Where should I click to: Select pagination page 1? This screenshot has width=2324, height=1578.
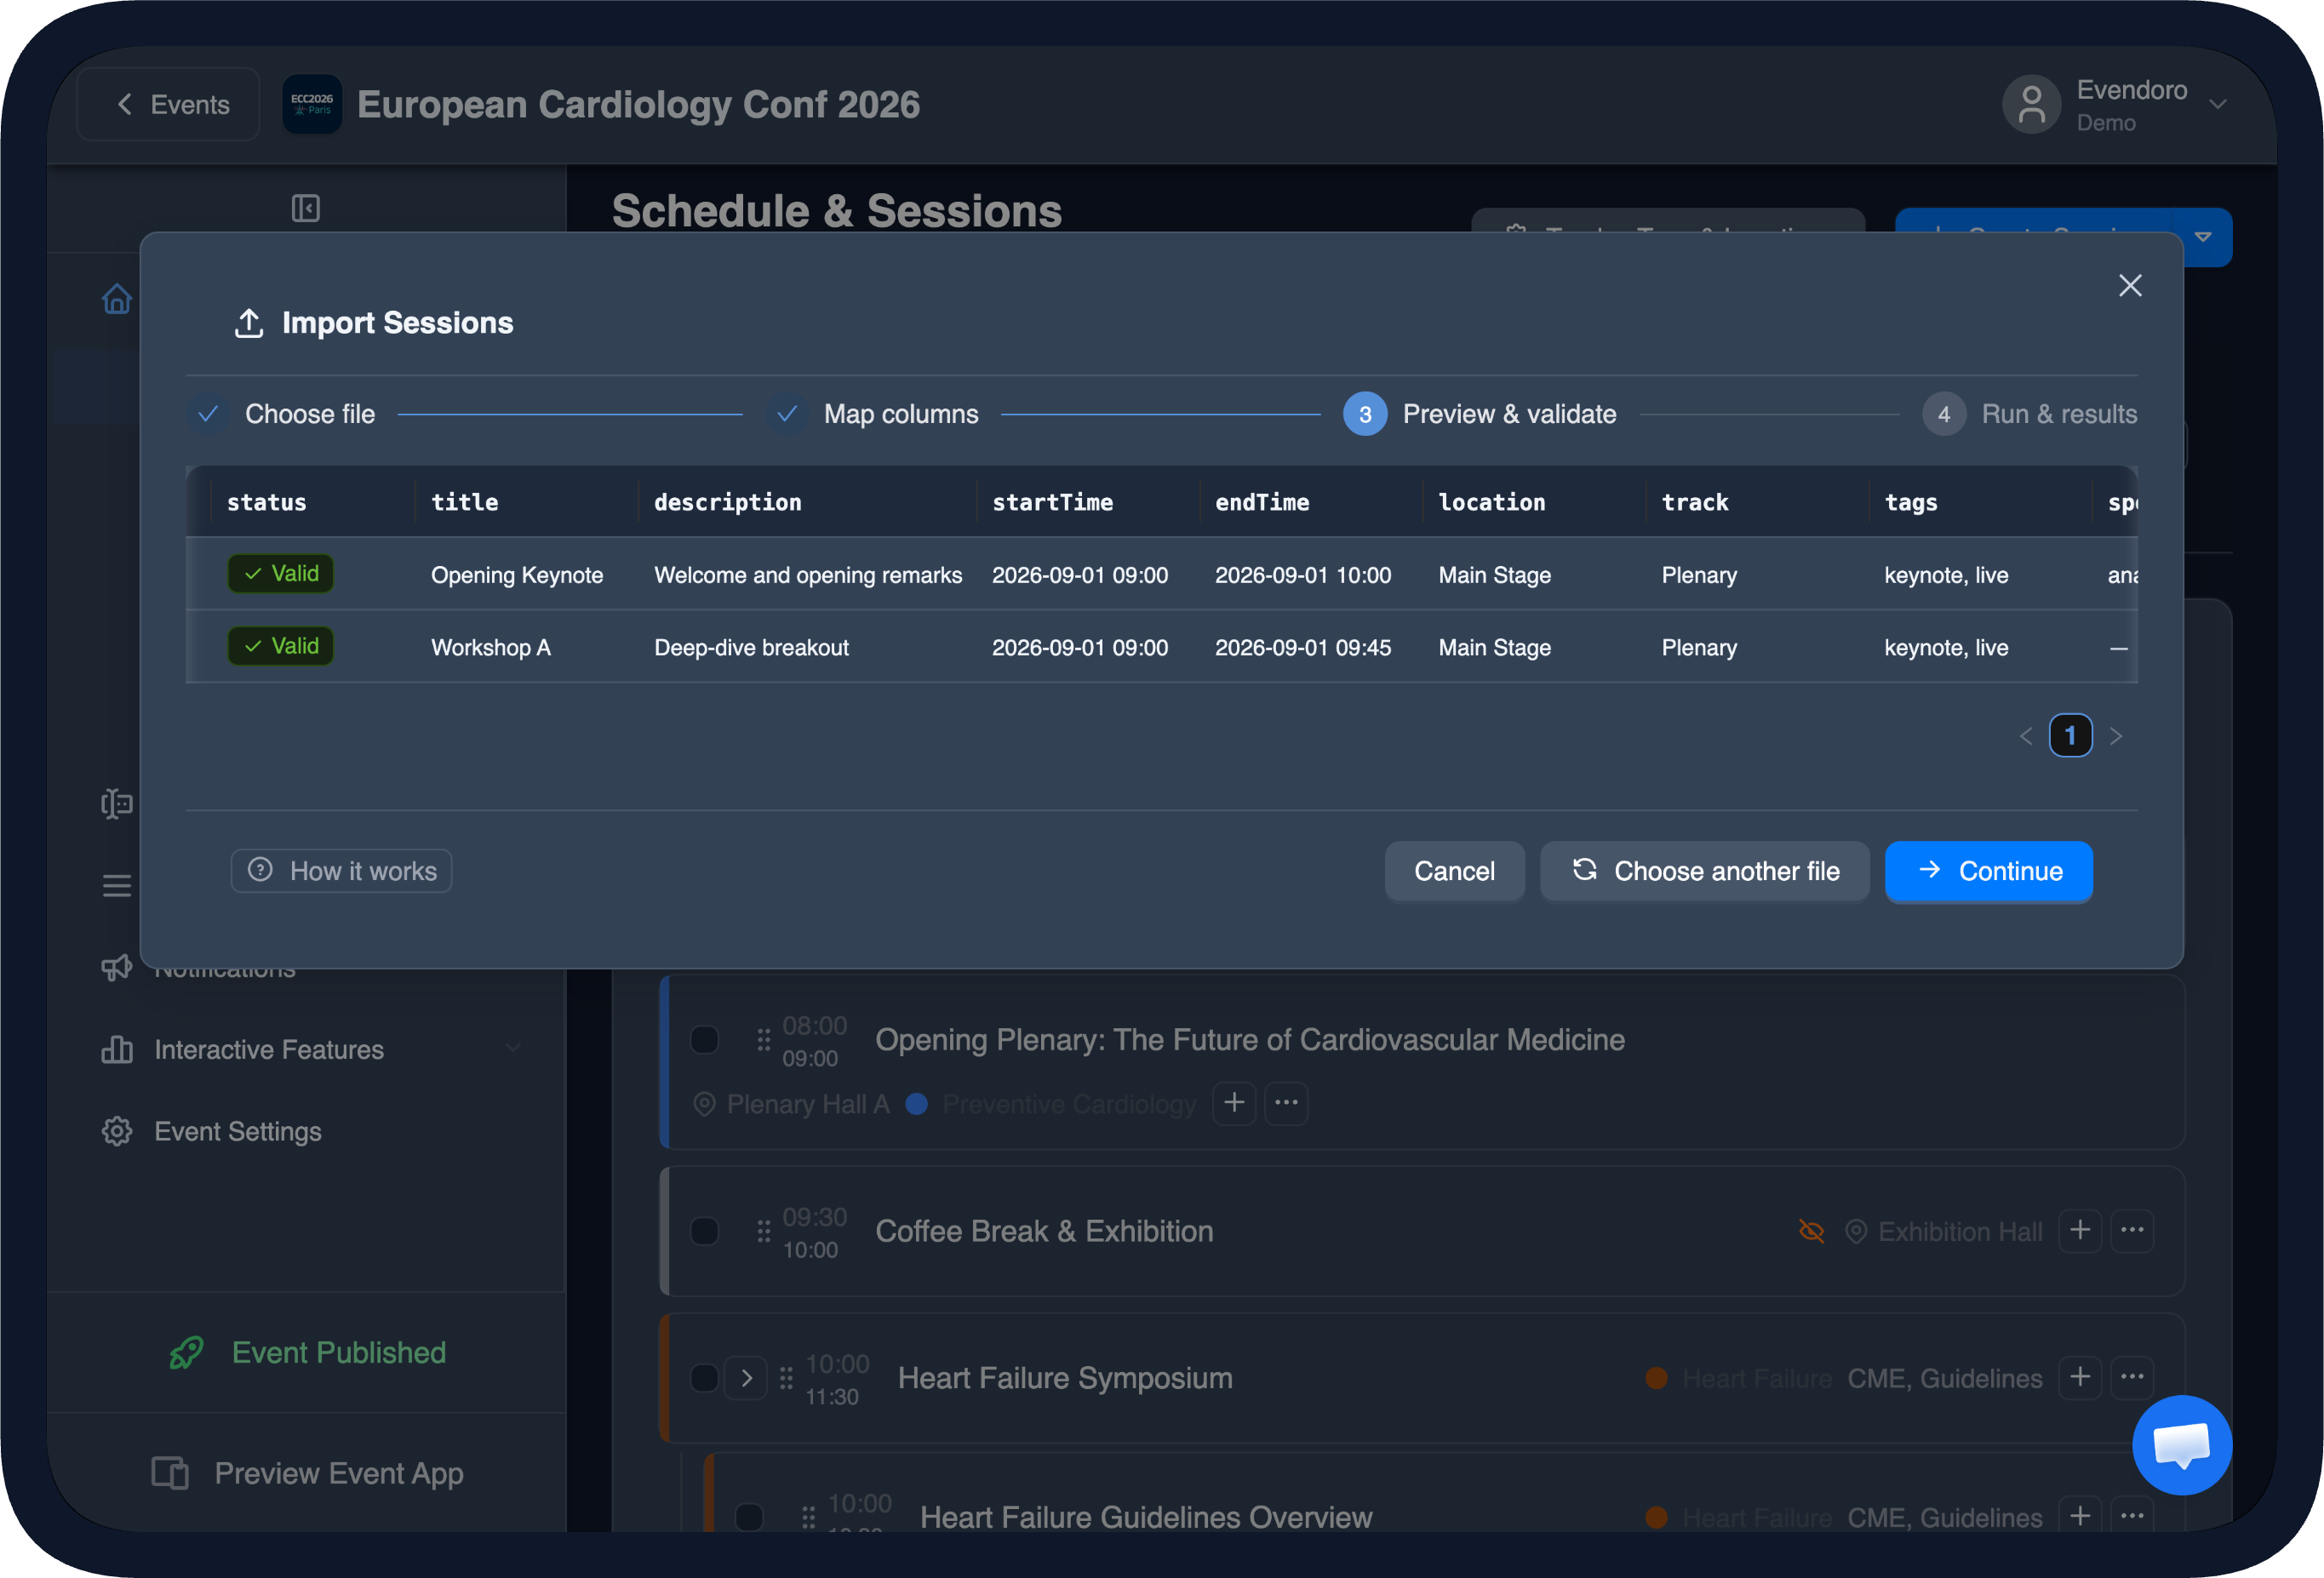click(x=2070, y=736)
